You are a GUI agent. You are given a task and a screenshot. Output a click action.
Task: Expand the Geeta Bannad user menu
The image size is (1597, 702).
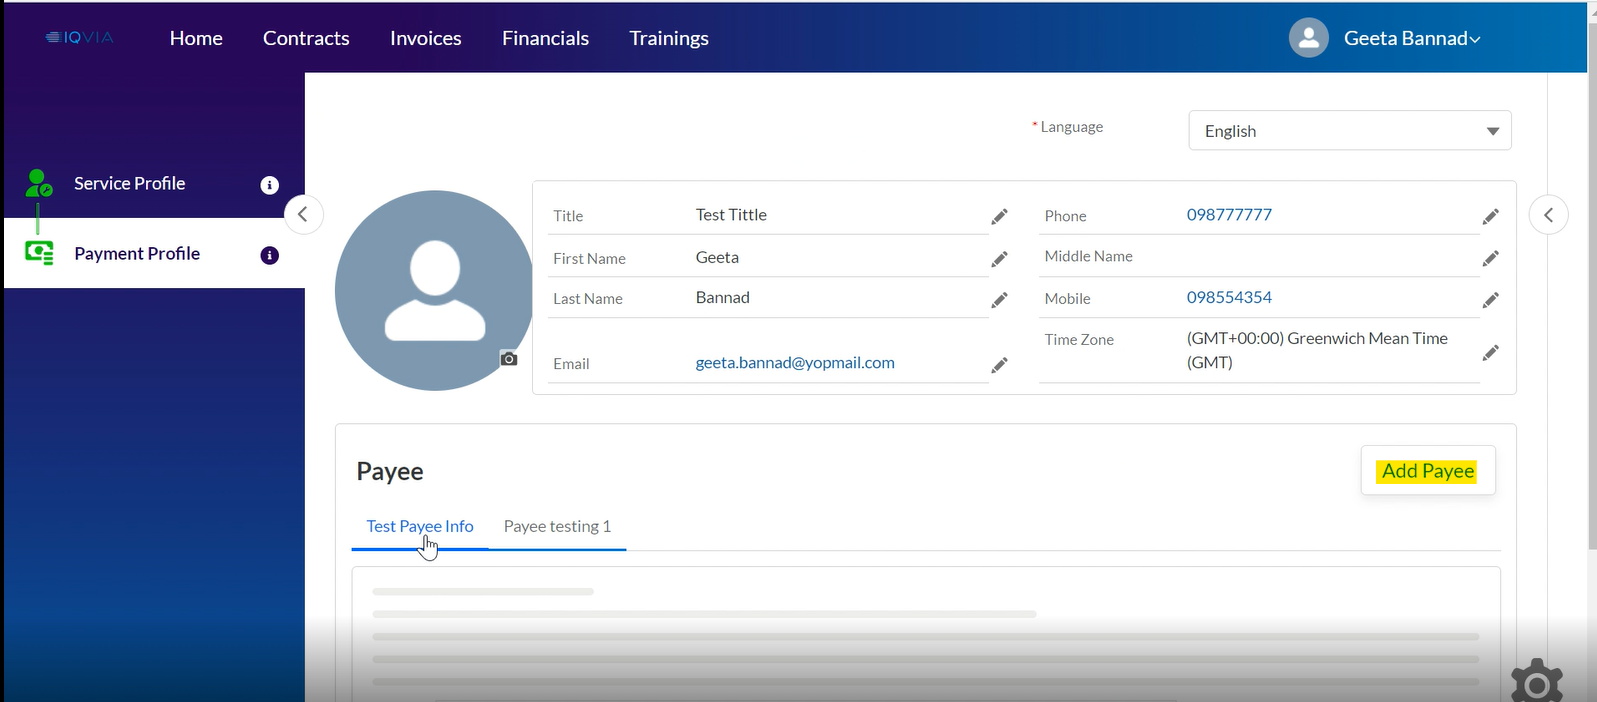[x=1410, y=39]
